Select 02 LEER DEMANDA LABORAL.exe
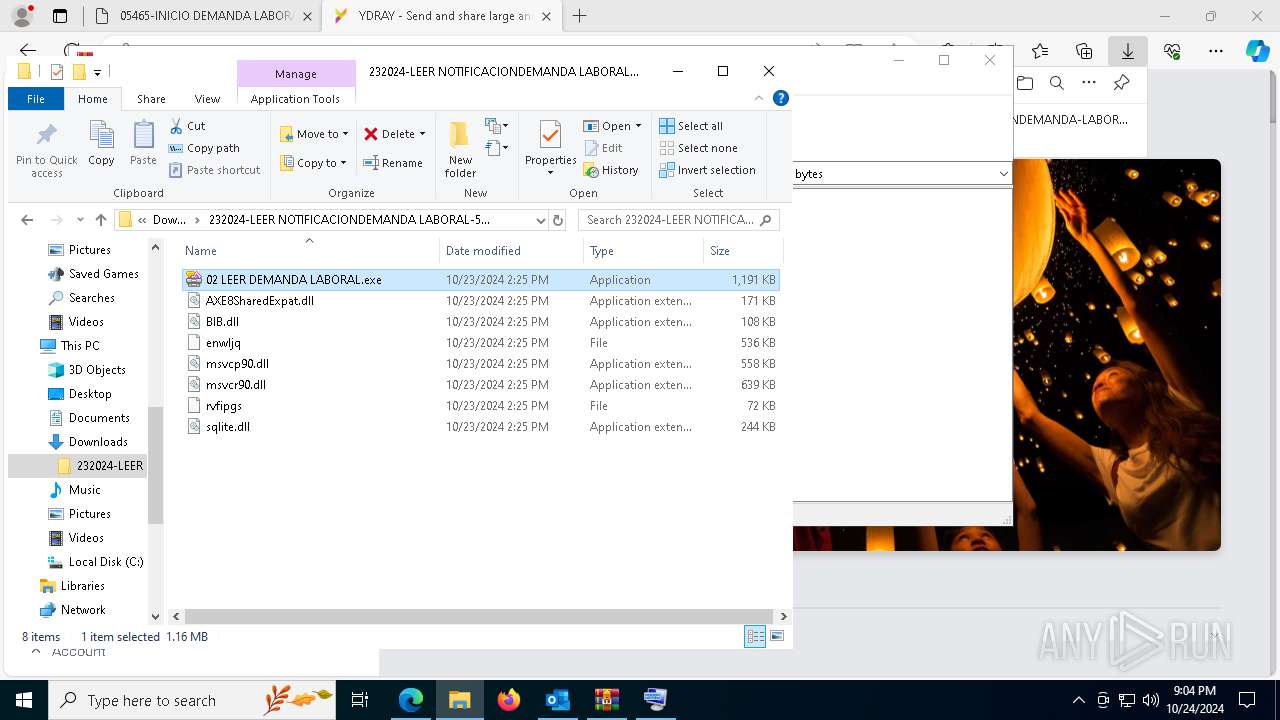 coord(481,280)
